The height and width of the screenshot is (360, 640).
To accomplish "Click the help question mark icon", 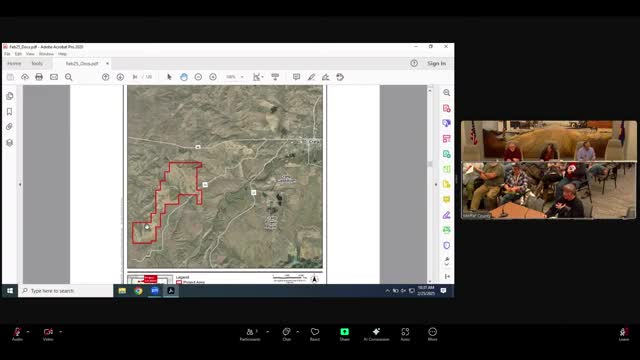I will [414, 63].
